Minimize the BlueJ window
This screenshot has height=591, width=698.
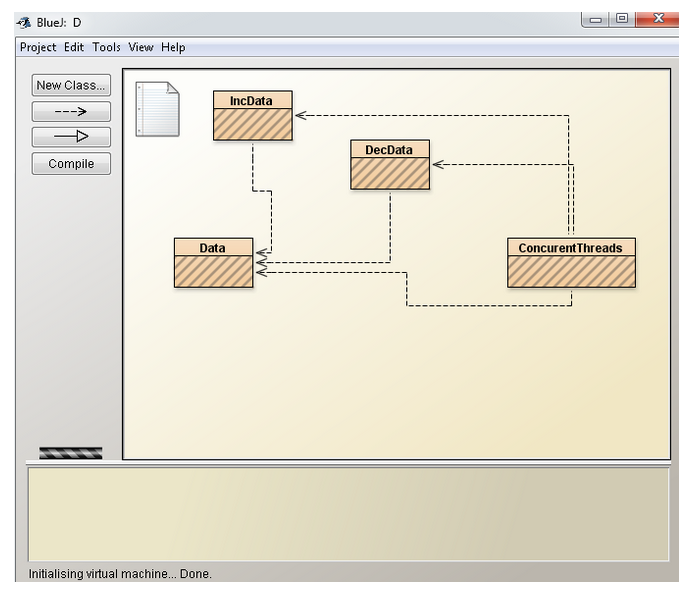(596, 19)
